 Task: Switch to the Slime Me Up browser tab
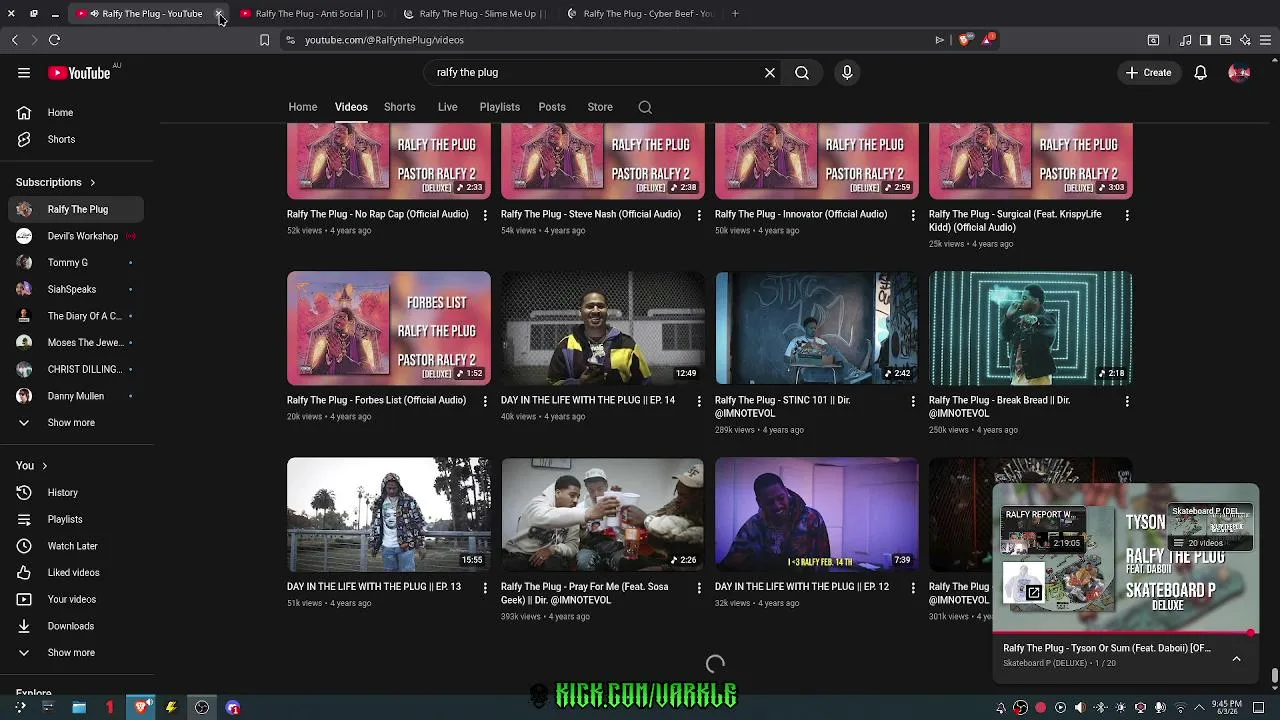click(x=475, y=13)
